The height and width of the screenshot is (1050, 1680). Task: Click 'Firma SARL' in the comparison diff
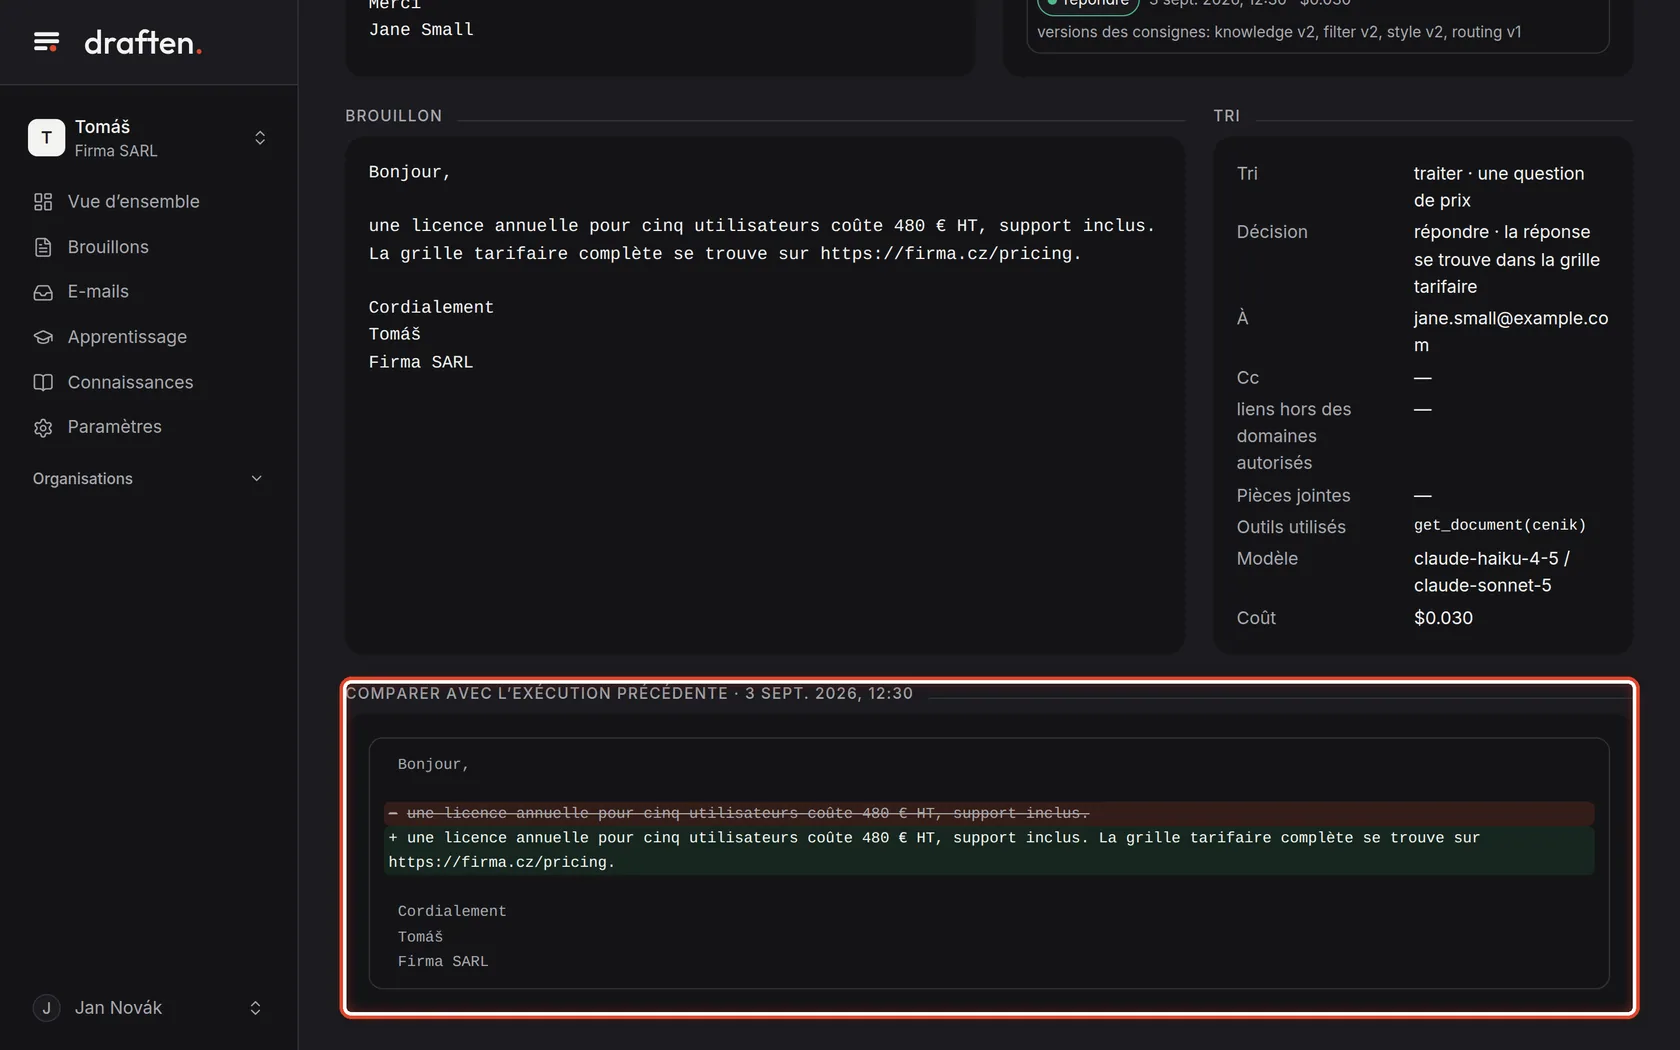tap(443, 962)
